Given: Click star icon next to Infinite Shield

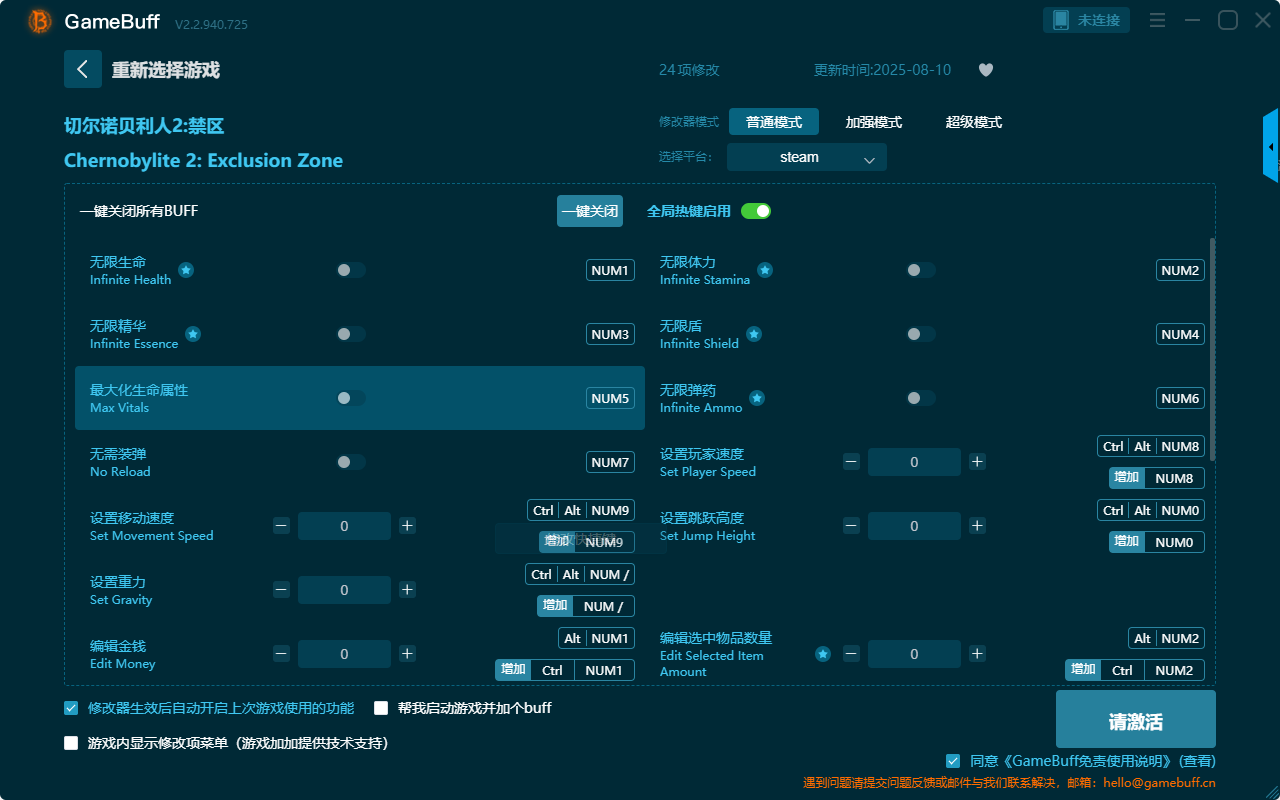Looking at the screenshot, I should 754,334.
